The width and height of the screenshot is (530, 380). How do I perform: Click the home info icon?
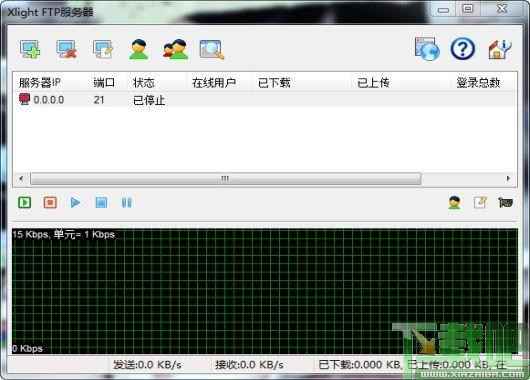(x=500, y=49)
